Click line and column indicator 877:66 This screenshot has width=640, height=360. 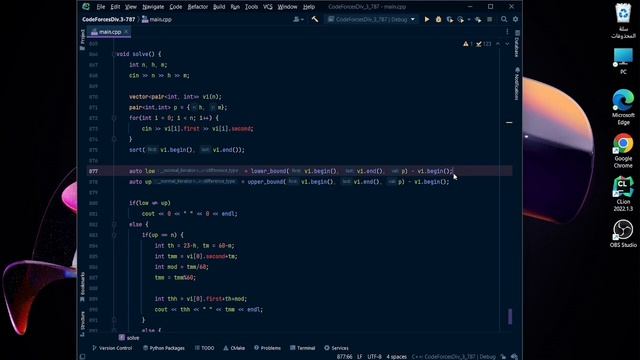(x=344, y=357)
